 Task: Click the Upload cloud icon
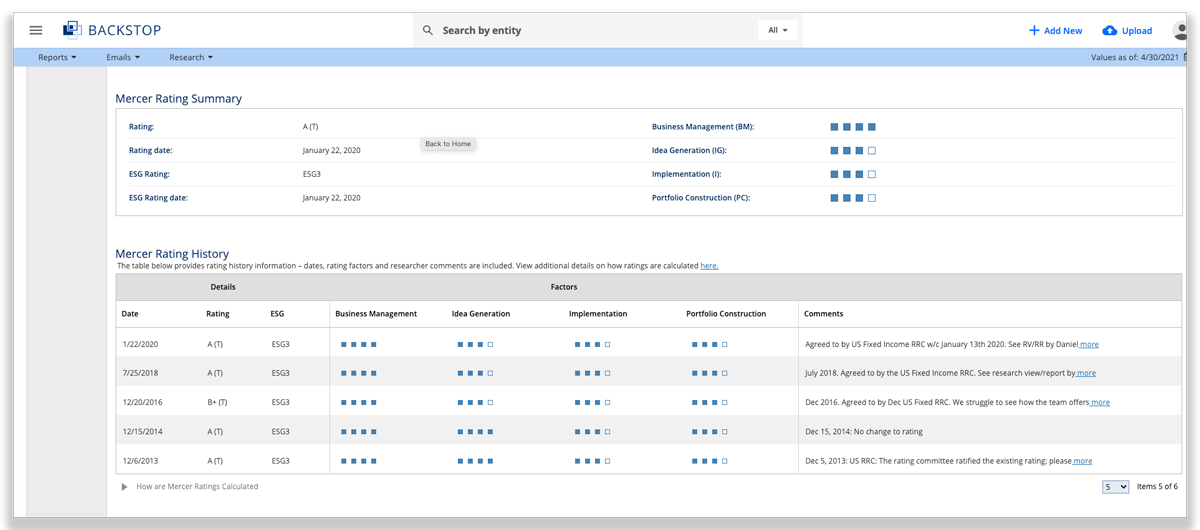tap(1110, 31)
